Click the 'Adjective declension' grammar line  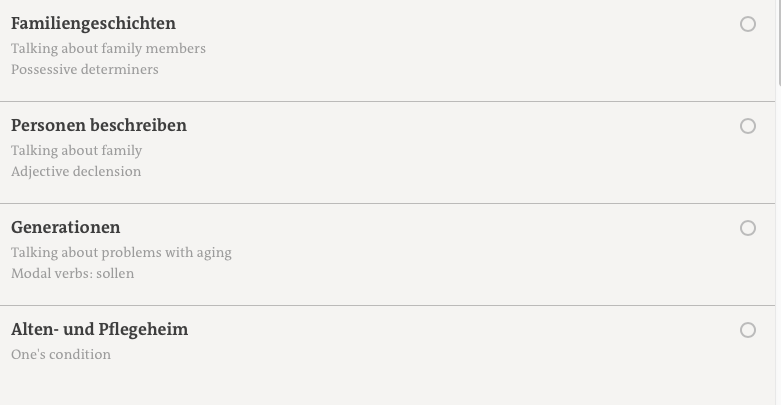[76, 171]
